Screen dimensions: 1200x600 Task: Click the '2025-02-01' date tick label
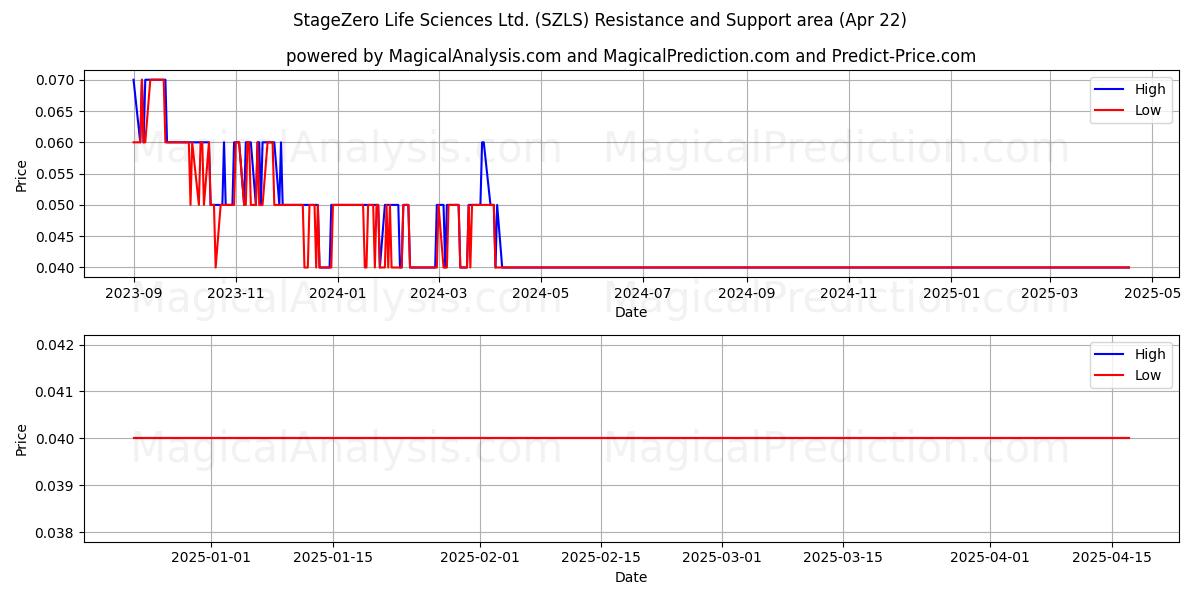point(480,558)
